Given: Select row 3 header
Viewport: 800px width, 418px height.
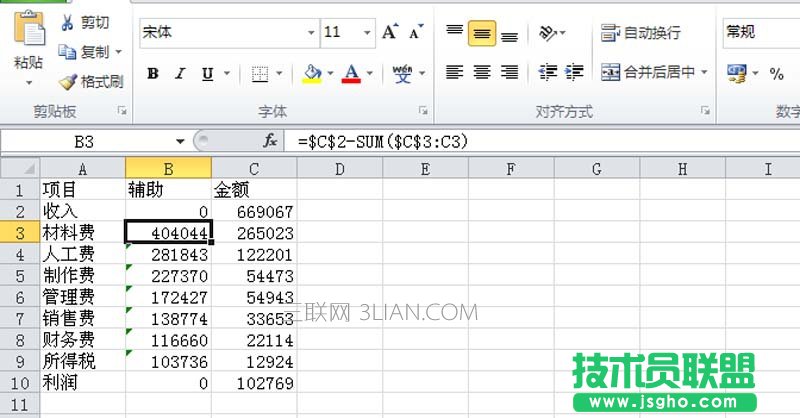Looking at the screenshot, I should pos(20,233).
